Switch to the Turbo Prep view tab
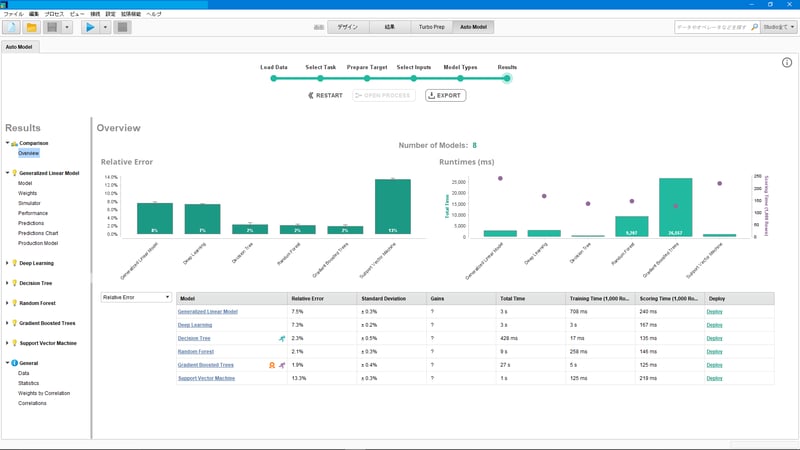This screenshot has height=450, width=800. [432, 27]
